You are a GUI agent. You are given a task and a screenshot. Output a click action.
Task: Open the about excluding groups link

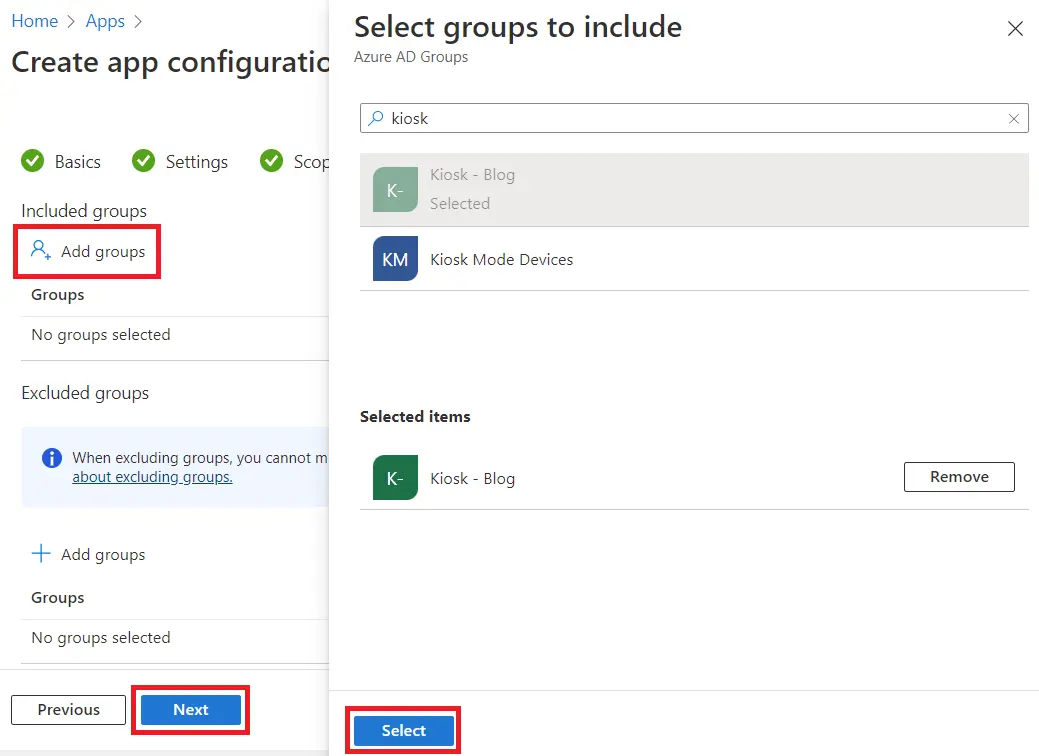click(152, 477)
